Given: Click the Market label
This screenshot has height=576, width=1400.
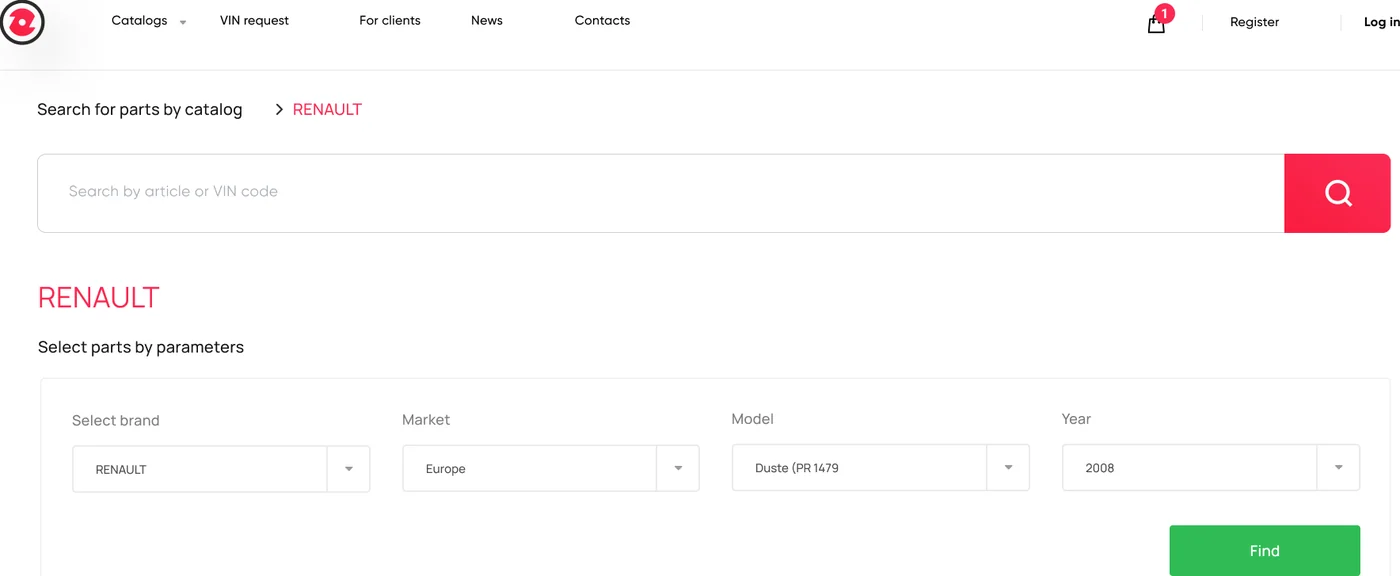Looking at the screenshot, I should tap(426, 419).
